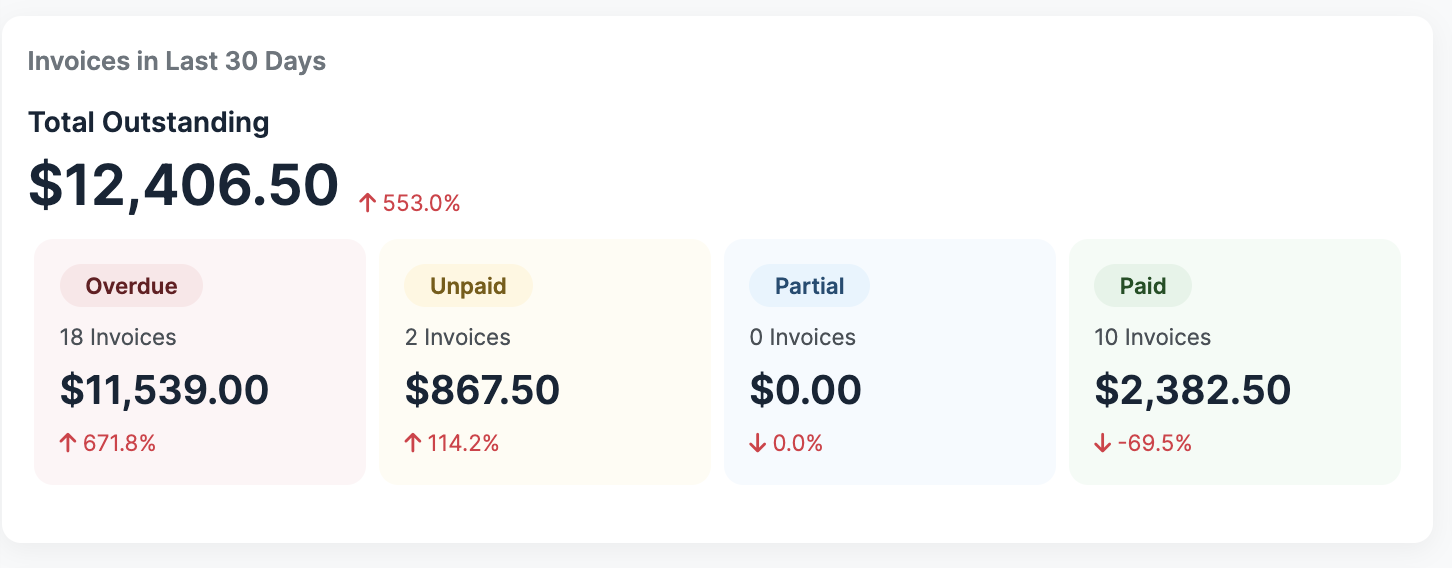Select the Unpaid status badge
The width and height of the screenshot is (1452, 568).
click(468, 286)
